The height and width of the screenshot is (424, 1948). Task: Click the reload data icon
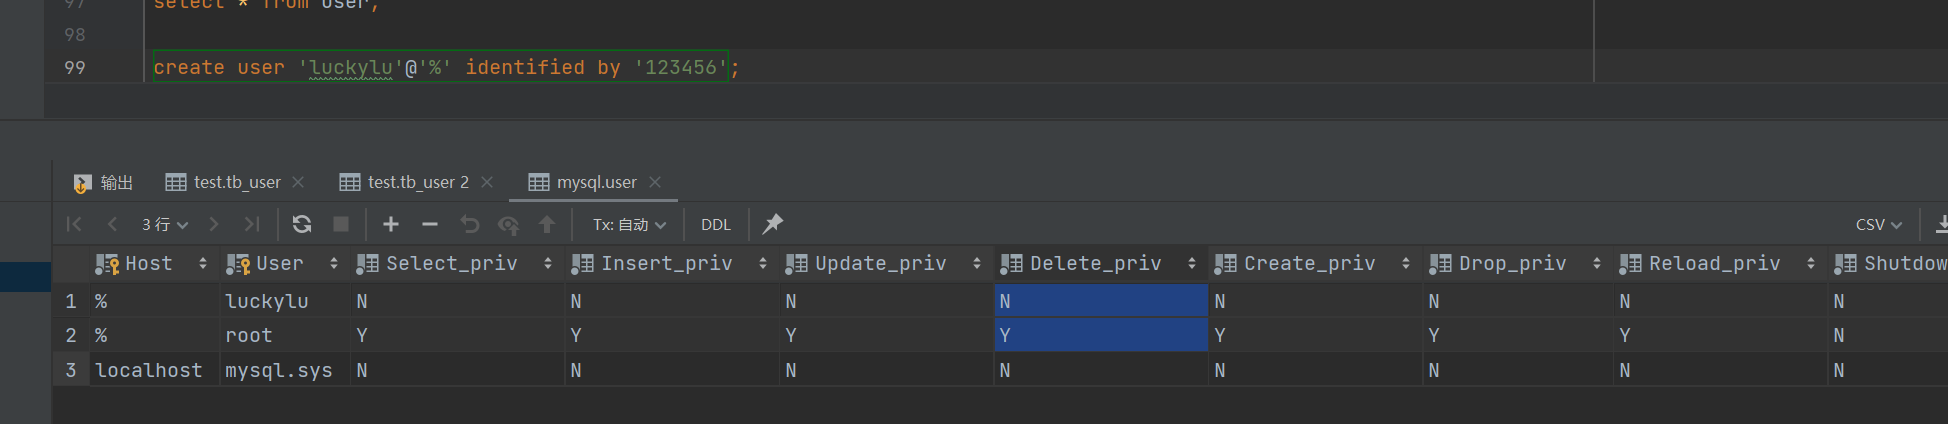(x=302, y=224)
